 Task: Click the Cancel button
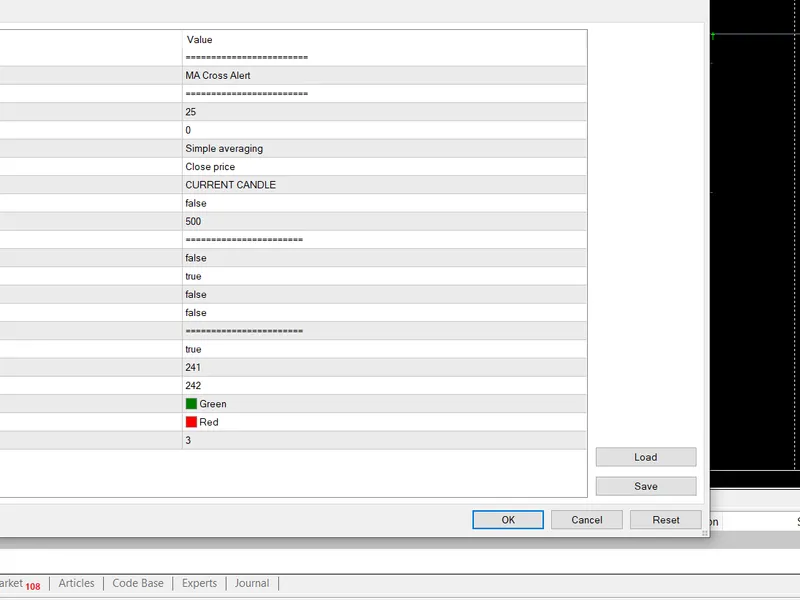586,519
